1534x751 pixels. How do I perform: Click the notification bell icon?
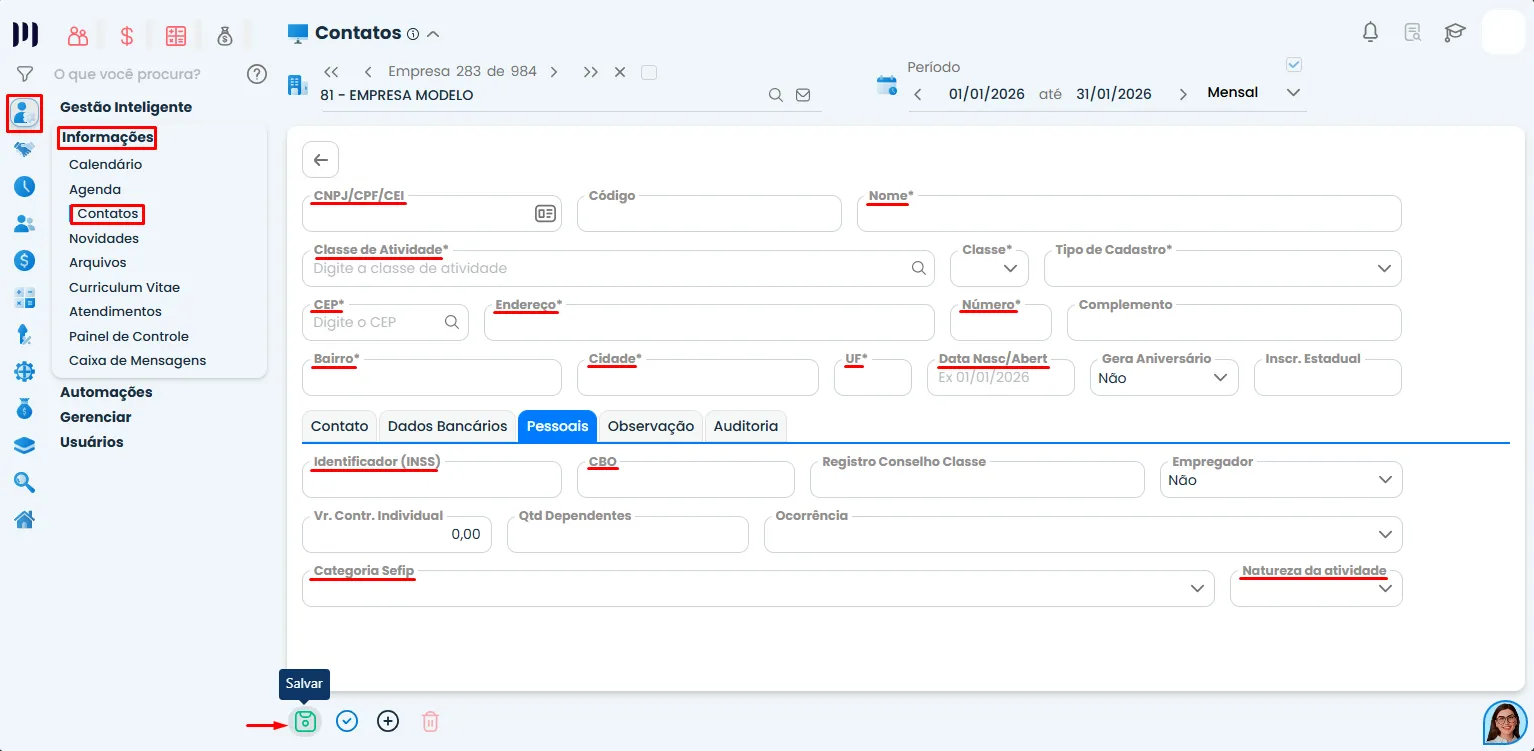[1370, 32]
